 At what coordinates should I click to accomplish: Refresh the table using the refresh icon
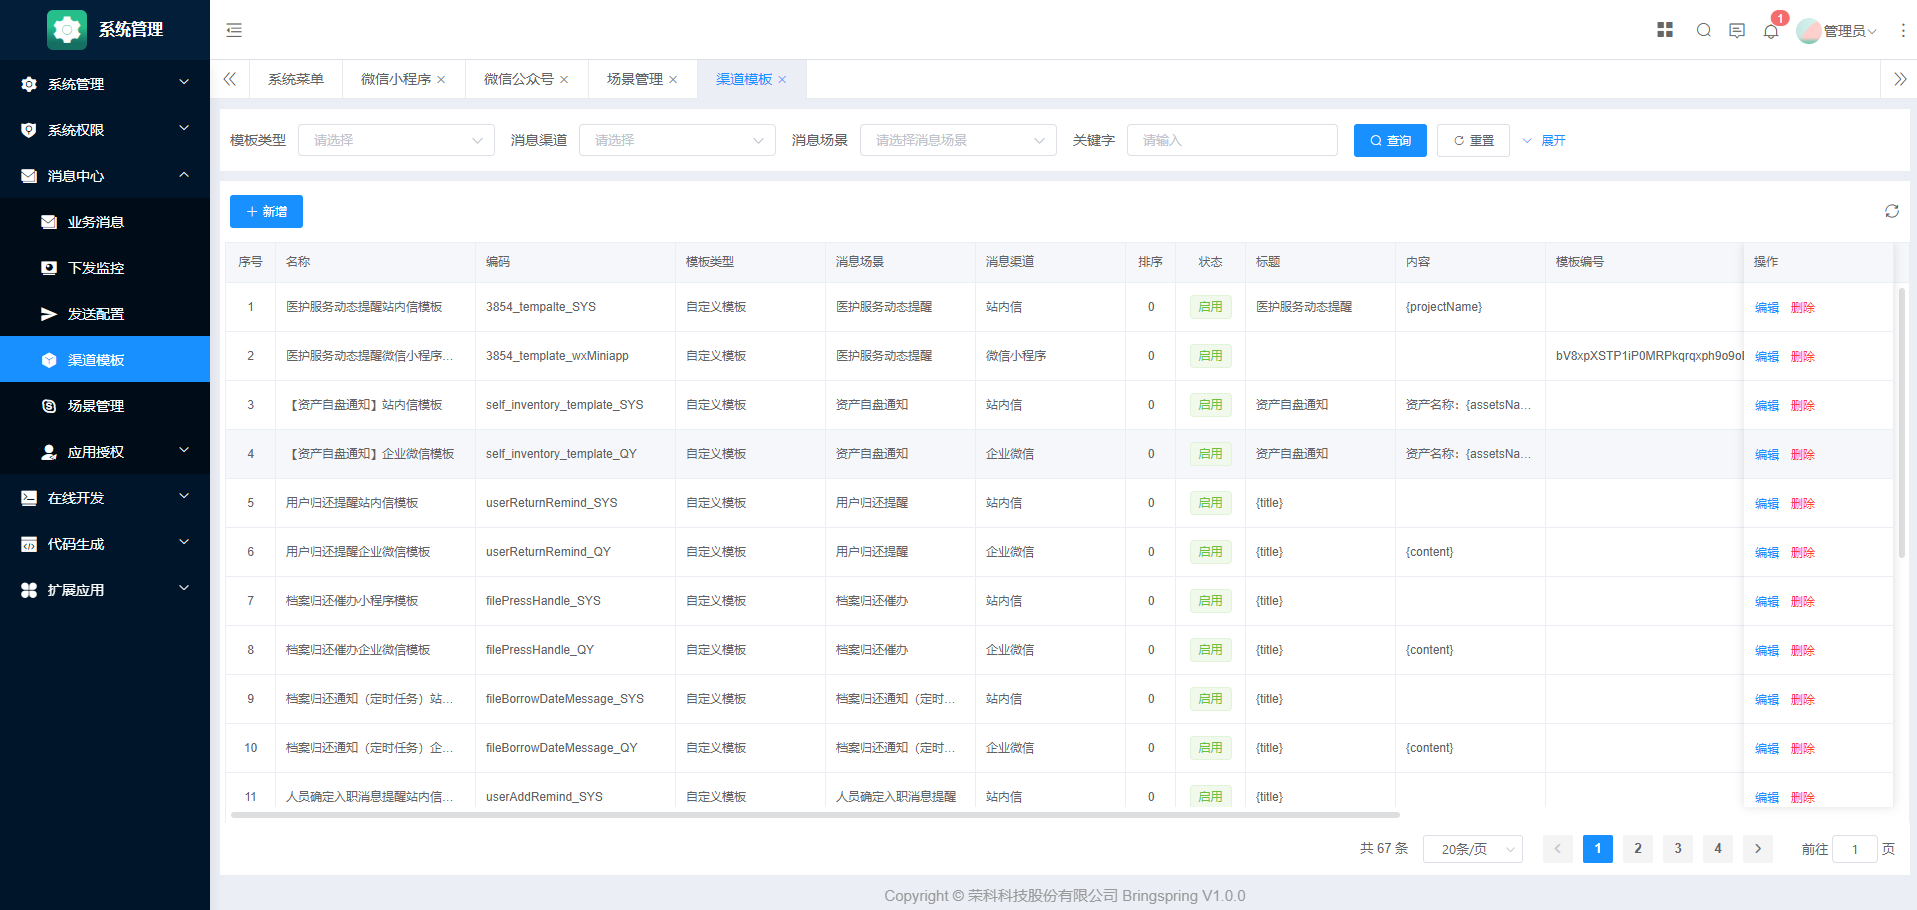1892,211
